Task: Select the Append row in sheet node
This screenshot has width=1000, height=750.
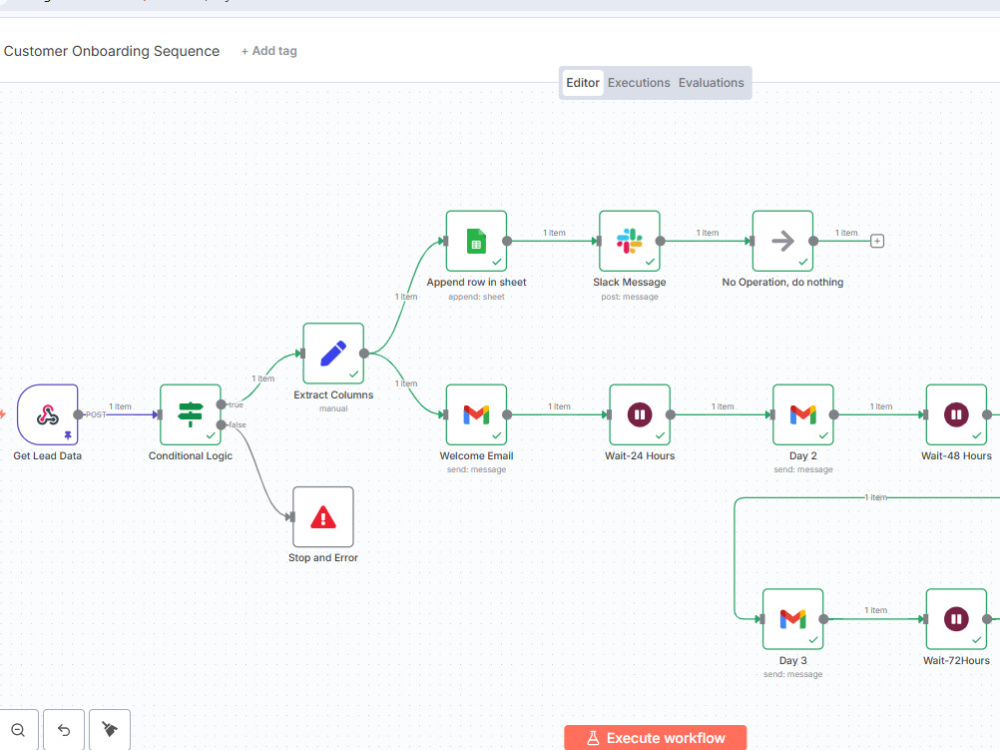Action: pos(476,241)
